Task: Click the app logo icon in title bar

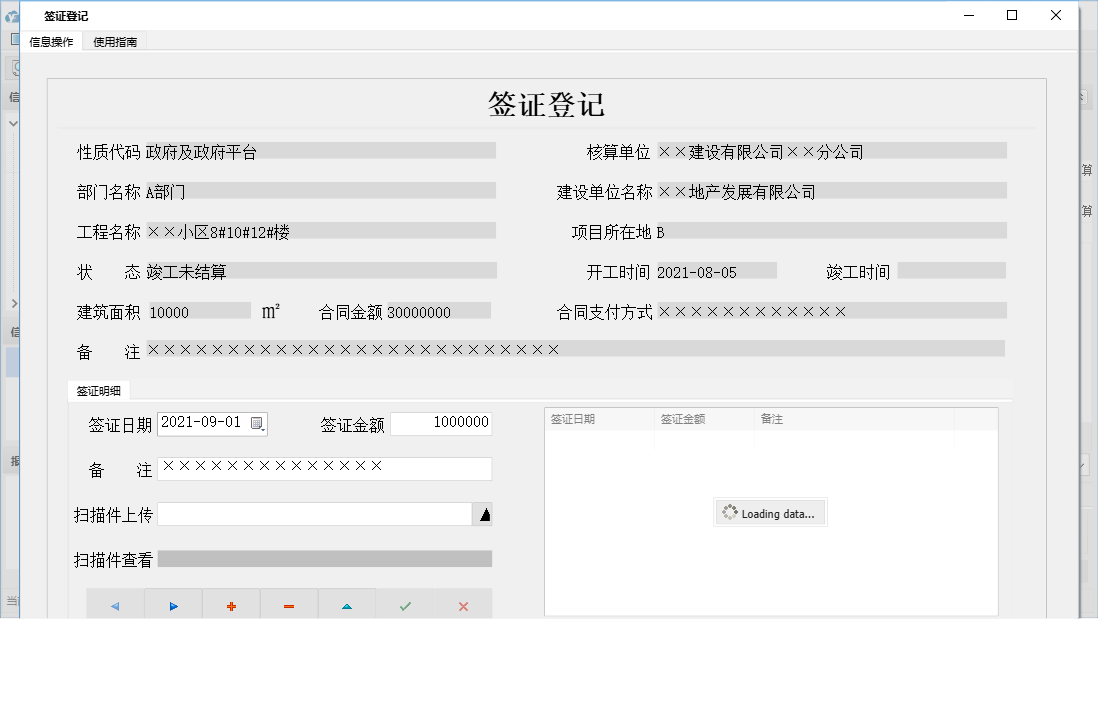Action: coord(13,15)
